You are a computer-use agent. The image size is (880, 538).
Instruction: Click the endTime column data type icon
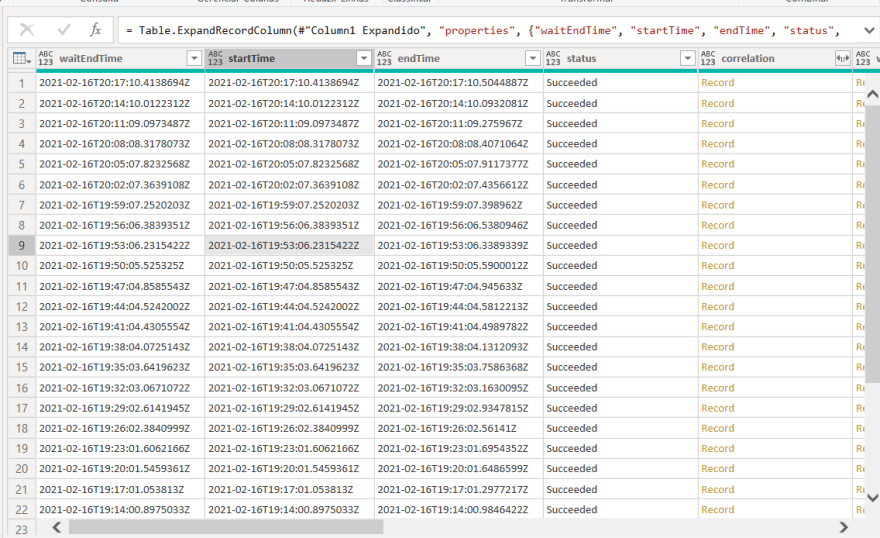click(385, 59)
